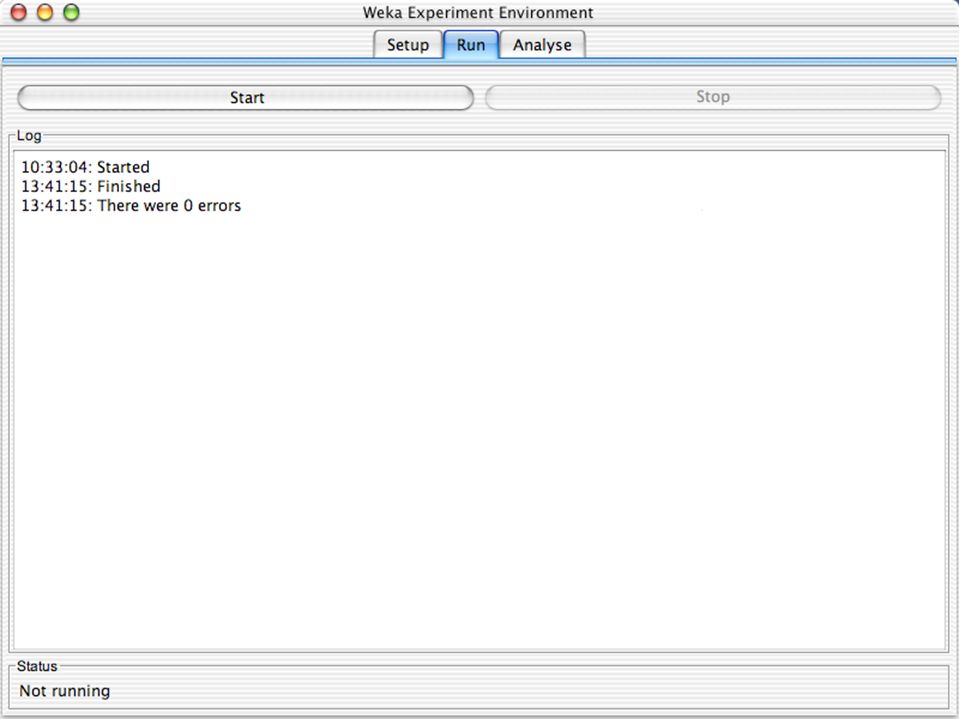This screenshot has height=720, width=960.
Task: Open the Analyse tab
Action: (542, 45)
